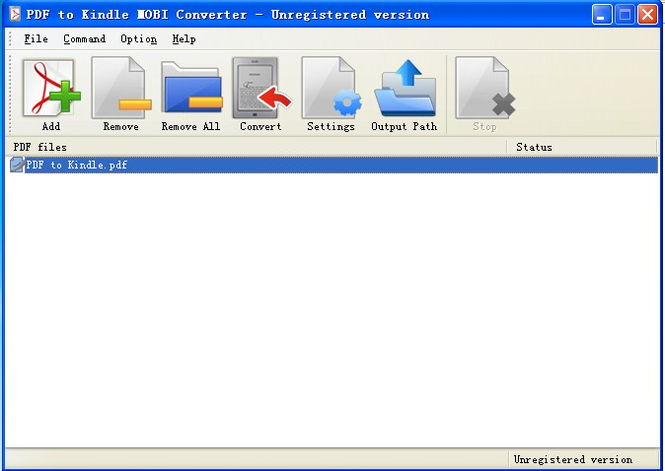This screenshot has height=471, width=665.
Task: Open the Help menu
Action: pos(184,39)
